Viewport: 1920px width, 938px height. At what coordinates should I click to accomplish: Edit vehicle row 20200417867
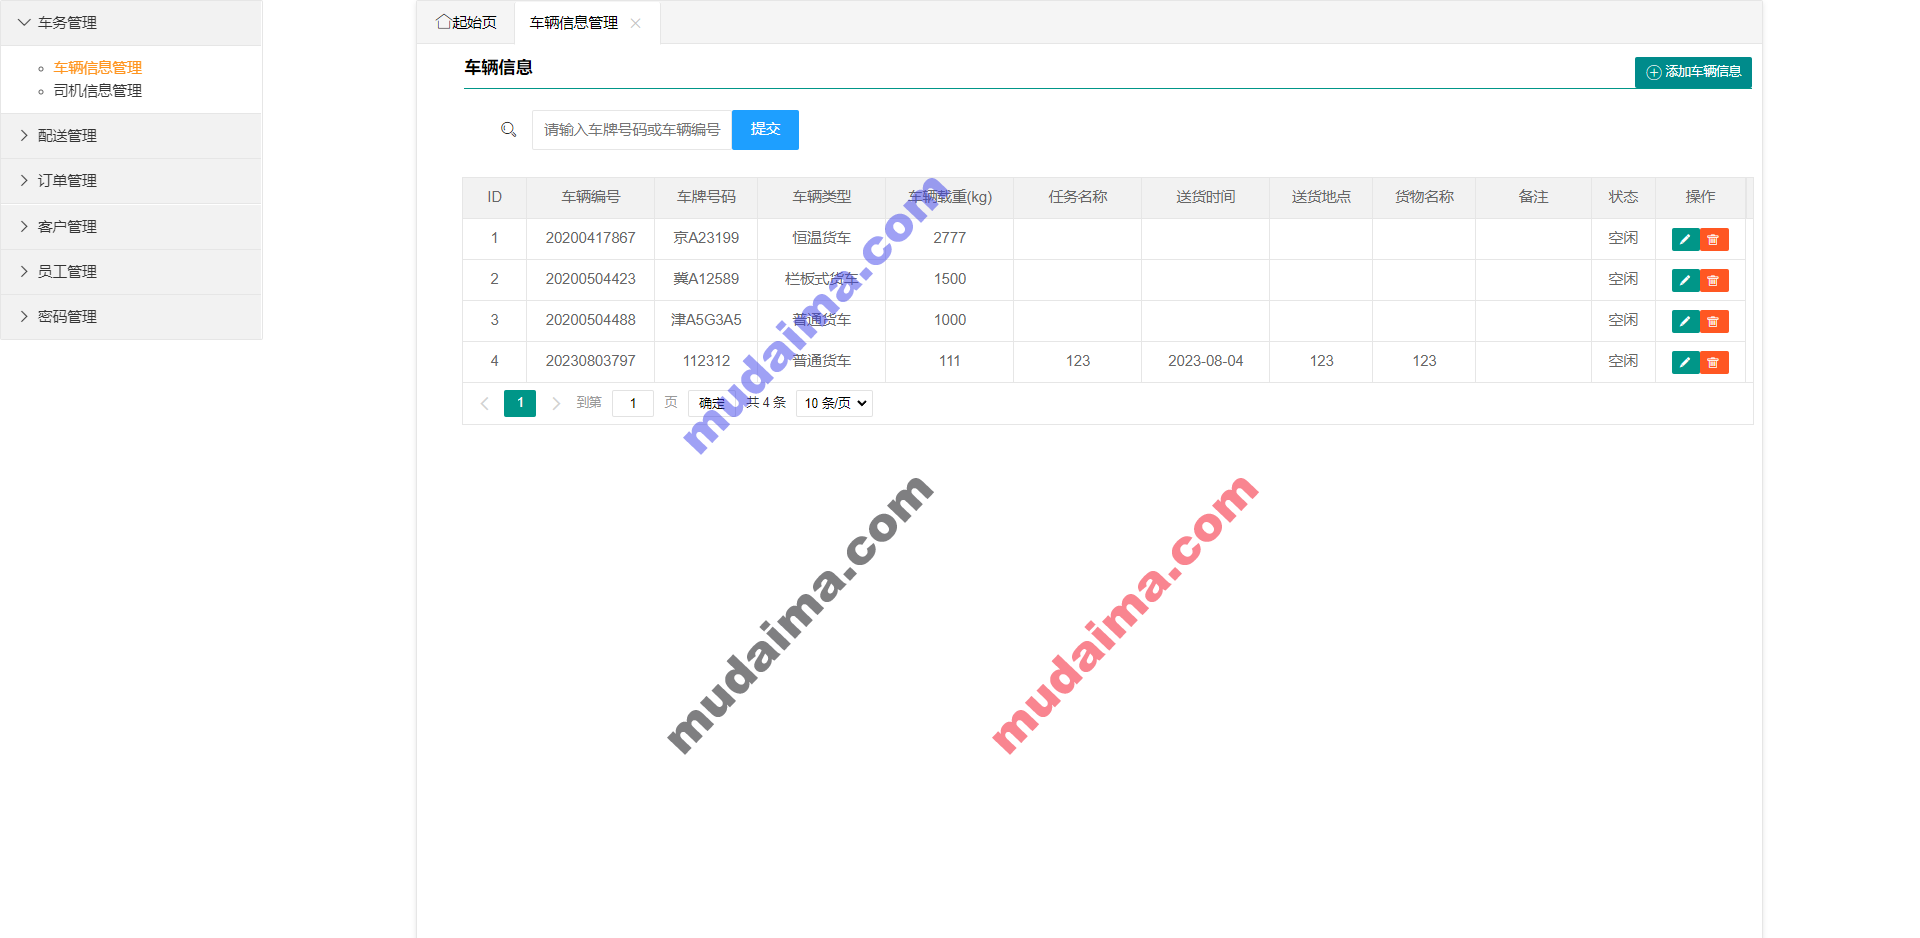pyautogui.click(x=1685, y=240)
